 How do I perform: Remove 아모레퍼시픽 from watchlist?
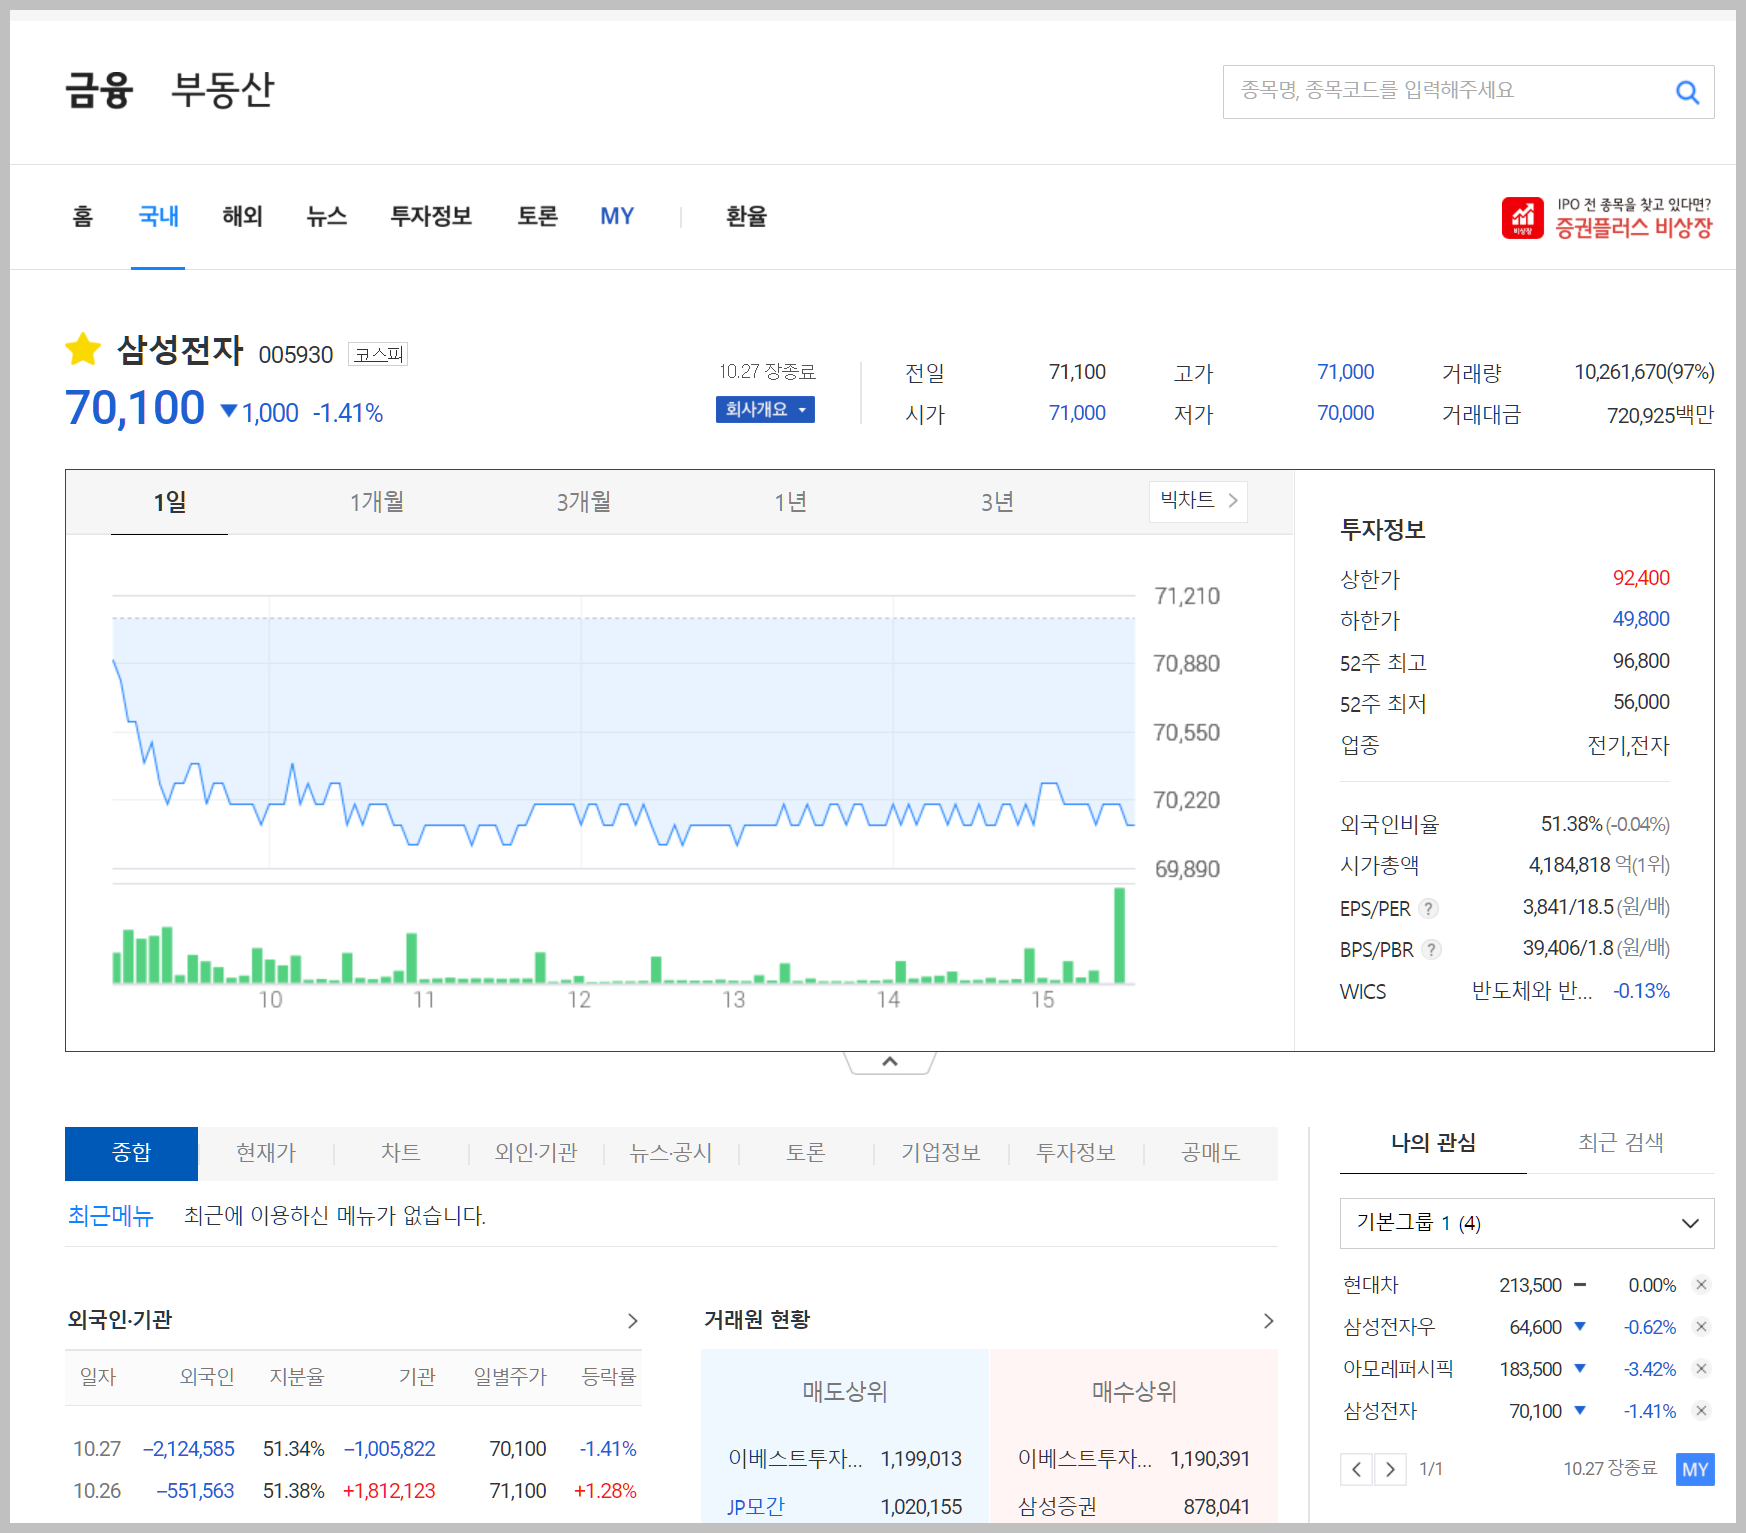point(1701,1369)
